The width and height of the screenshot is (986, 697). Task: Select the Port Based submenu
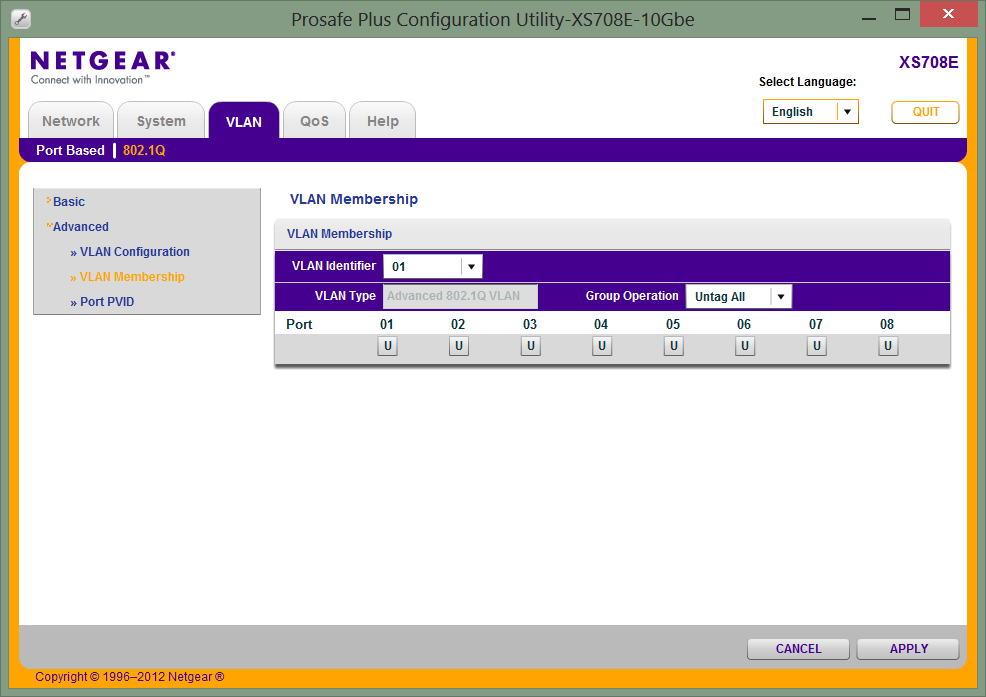70,150
